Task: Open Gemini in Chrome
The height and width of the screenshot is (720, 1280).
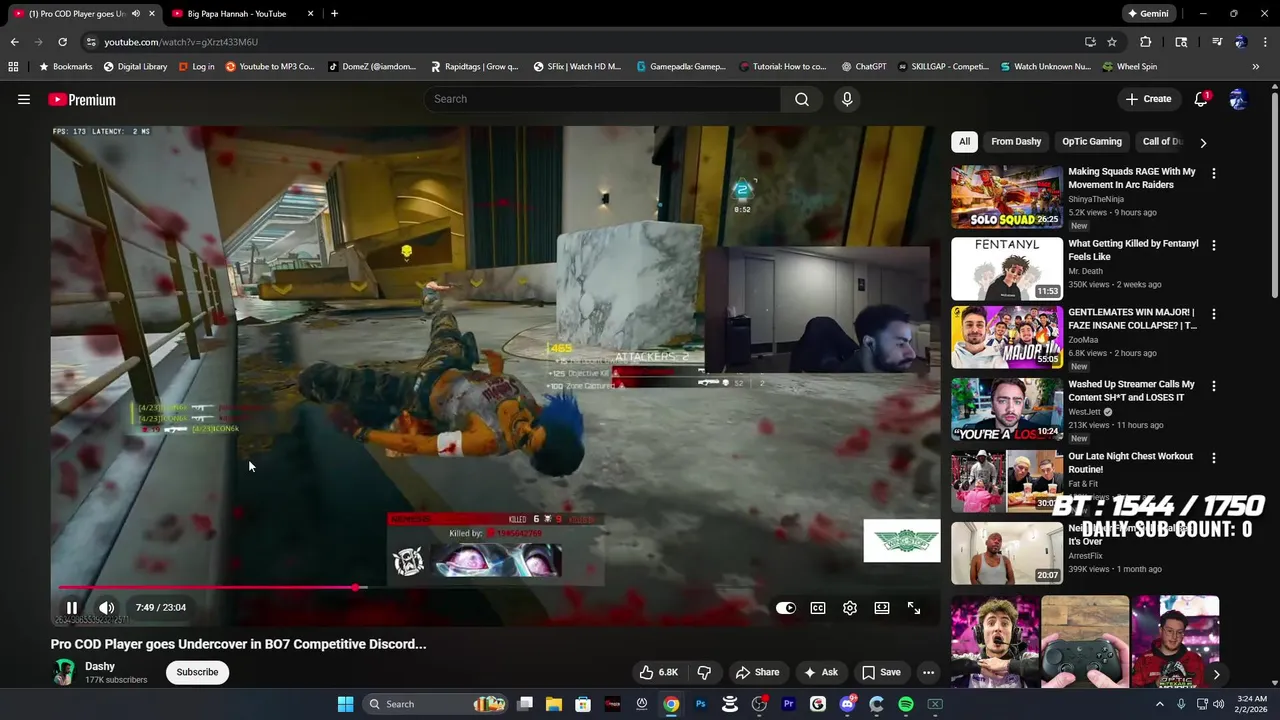Action: pos(1148,14)
